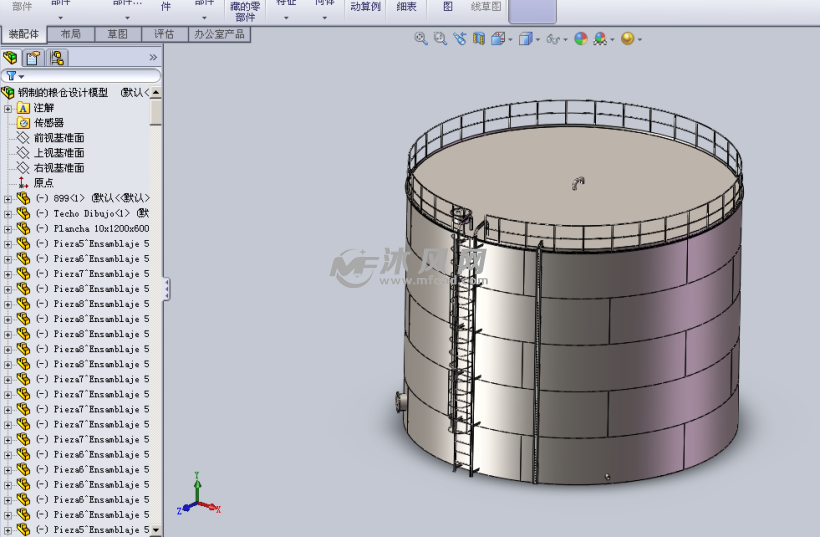The width and height of the screenshot is (820, 537).
Task: Click panel collapse handle on splitter
Action: pyautogui.click(x=166, y=289)
